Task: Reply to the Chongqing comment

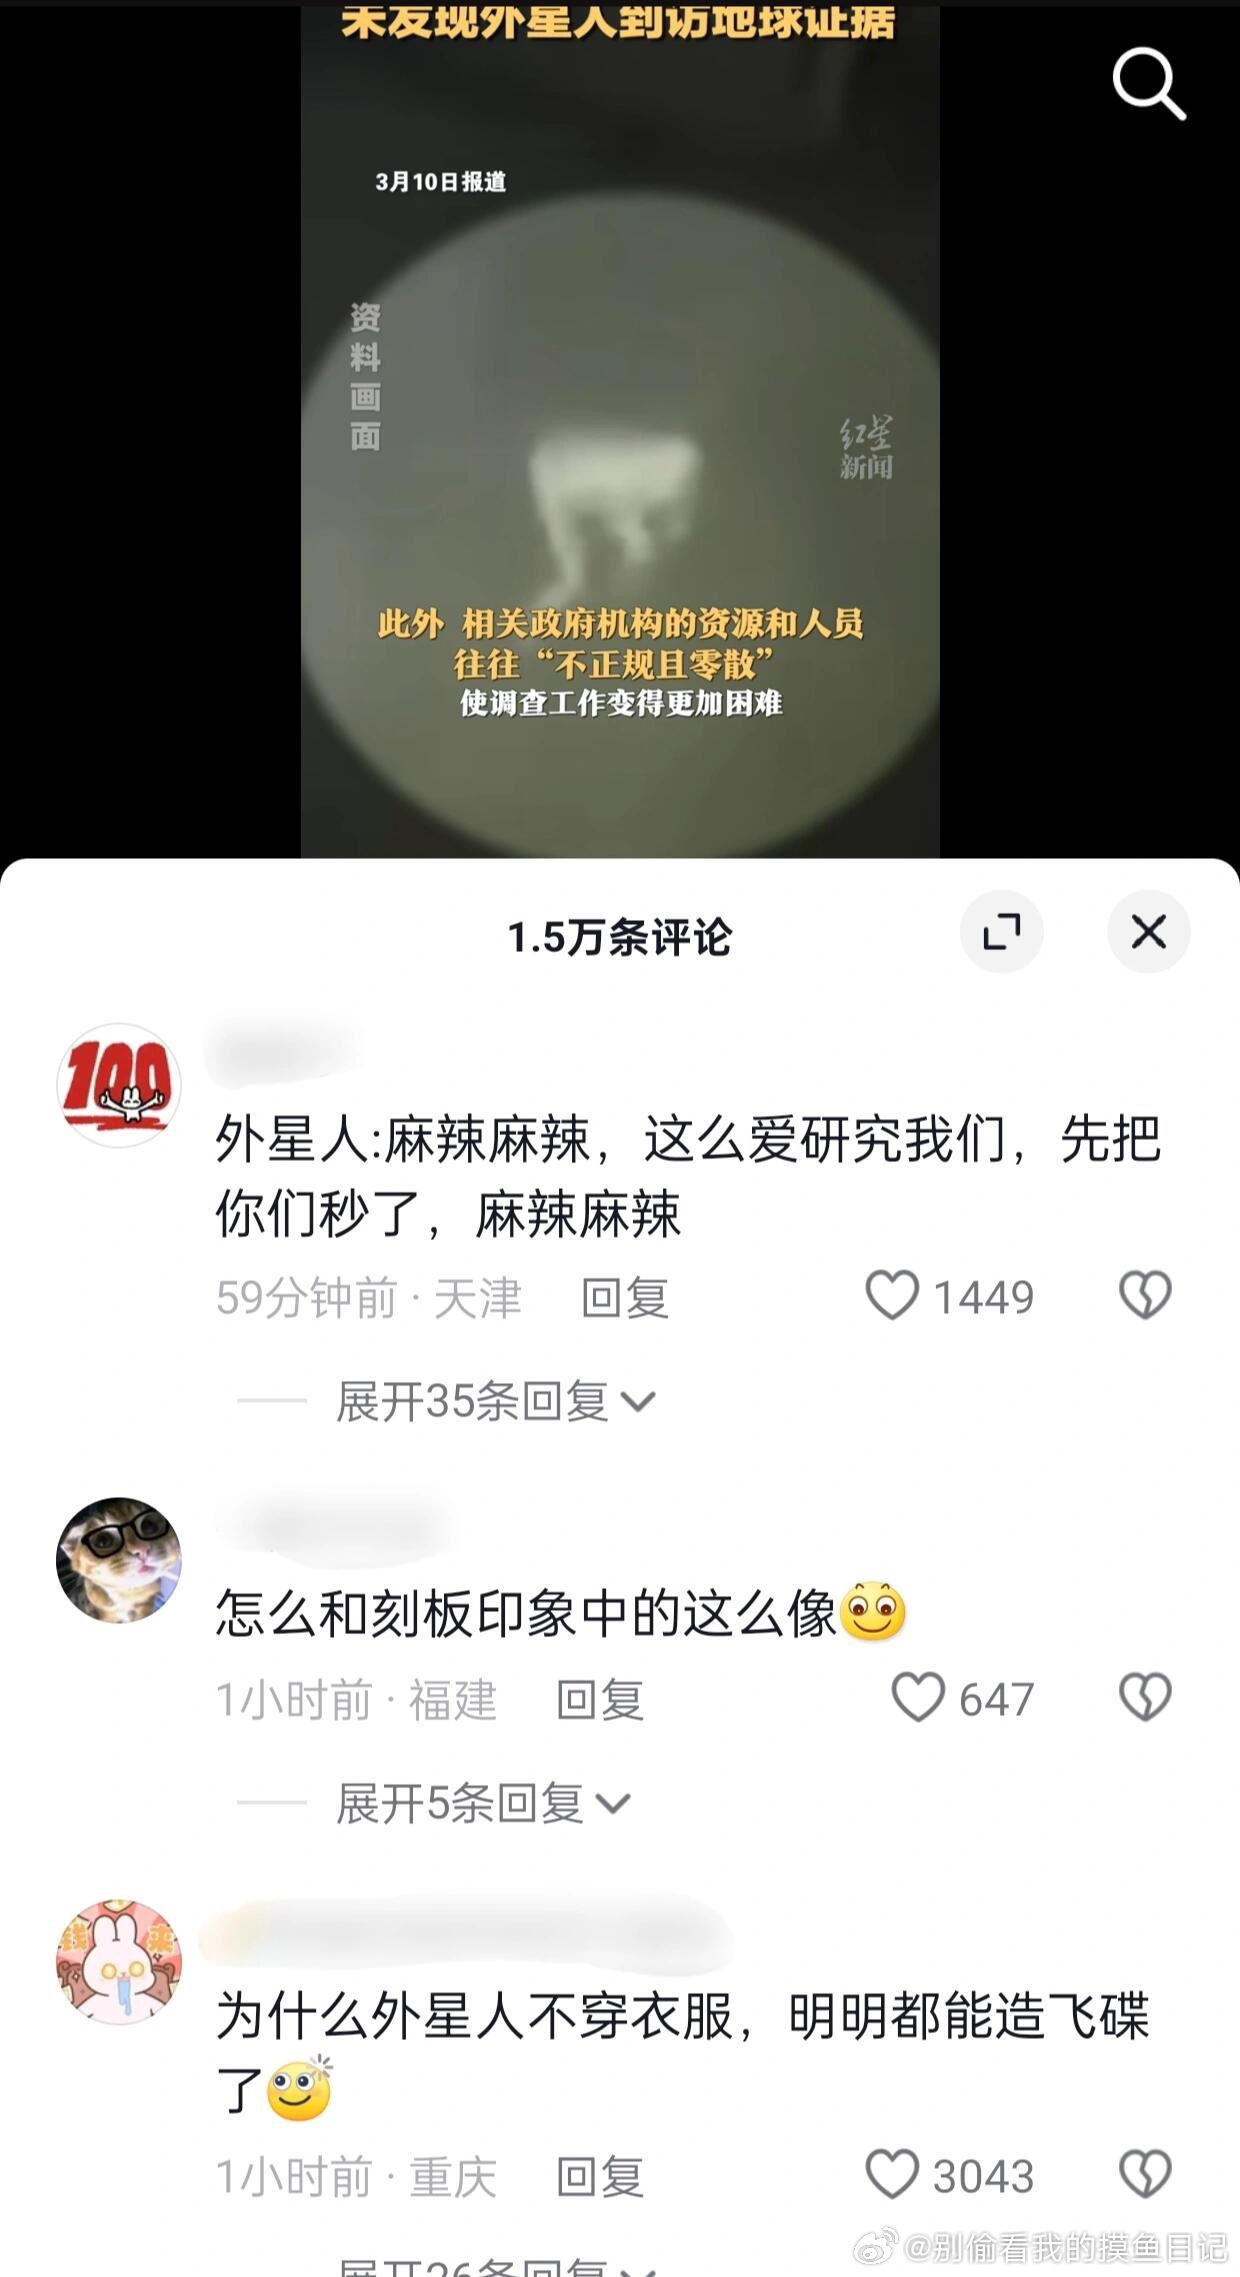Action: click(600, 2177)
